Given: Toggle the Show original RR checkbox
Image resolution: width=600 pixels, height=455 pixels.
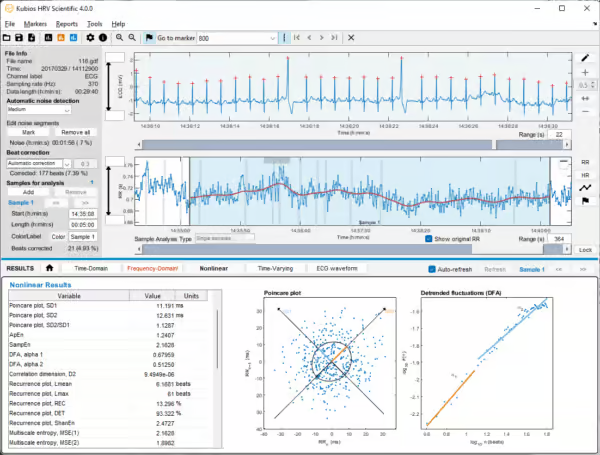Looking at the screenshot, I should point(430,240).
